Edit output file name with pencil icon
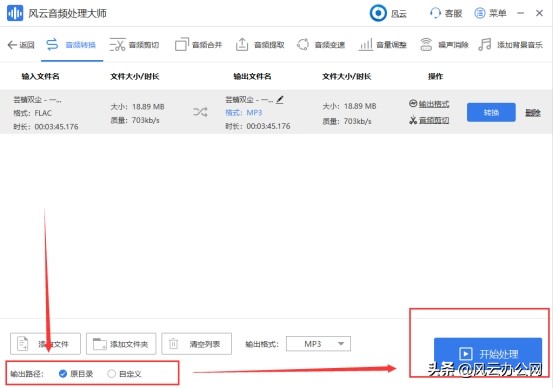Image resolution: width=554 pixels, height=388 pixels. point(280,100)
